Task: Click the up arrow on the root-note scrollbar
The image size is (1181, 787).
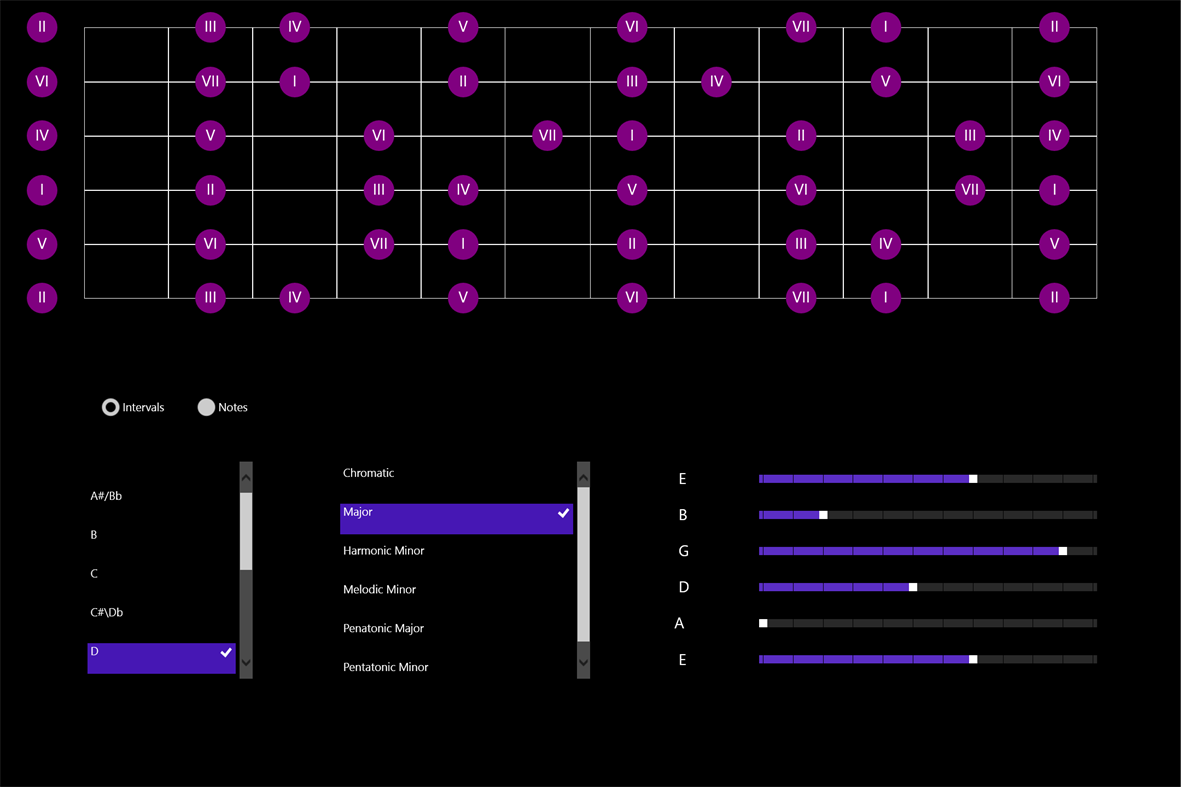Action: [x=246, y=476]
